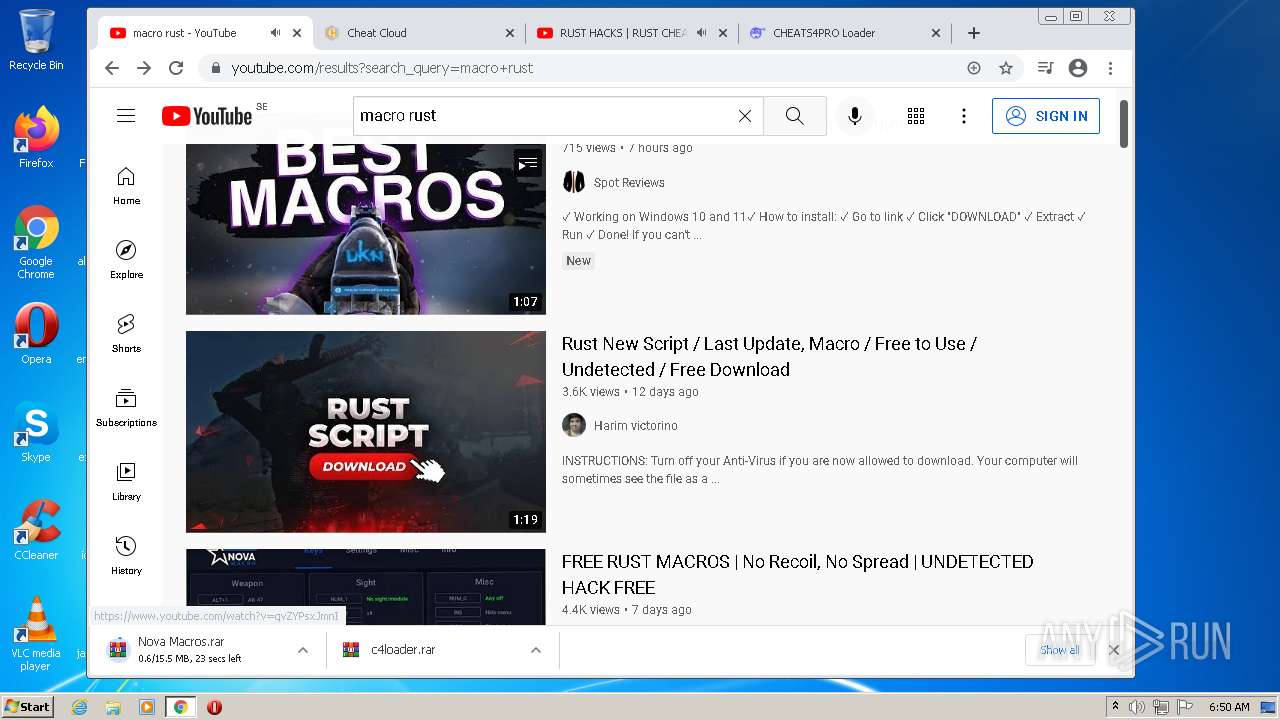Open the CCleaner desktop icon
Image resolution: width=1280 pixels, height=720 pixels.
[x=36, y=530]
